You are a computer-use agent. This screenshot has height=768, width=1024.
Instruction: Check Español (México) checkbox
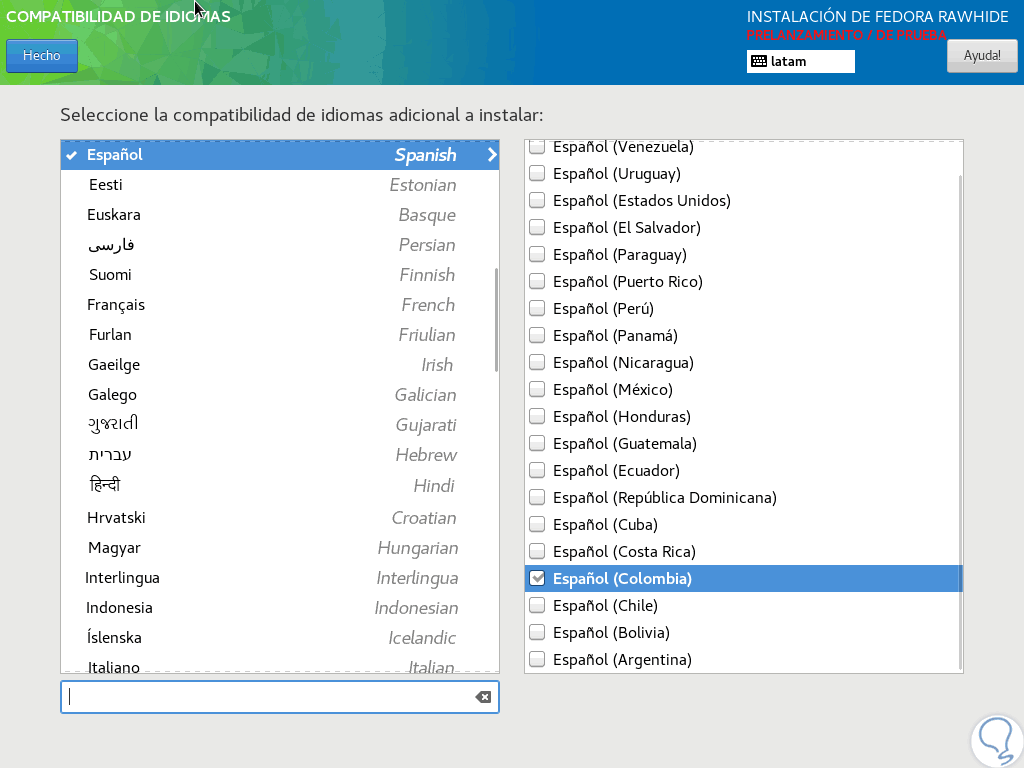[537, 390]
